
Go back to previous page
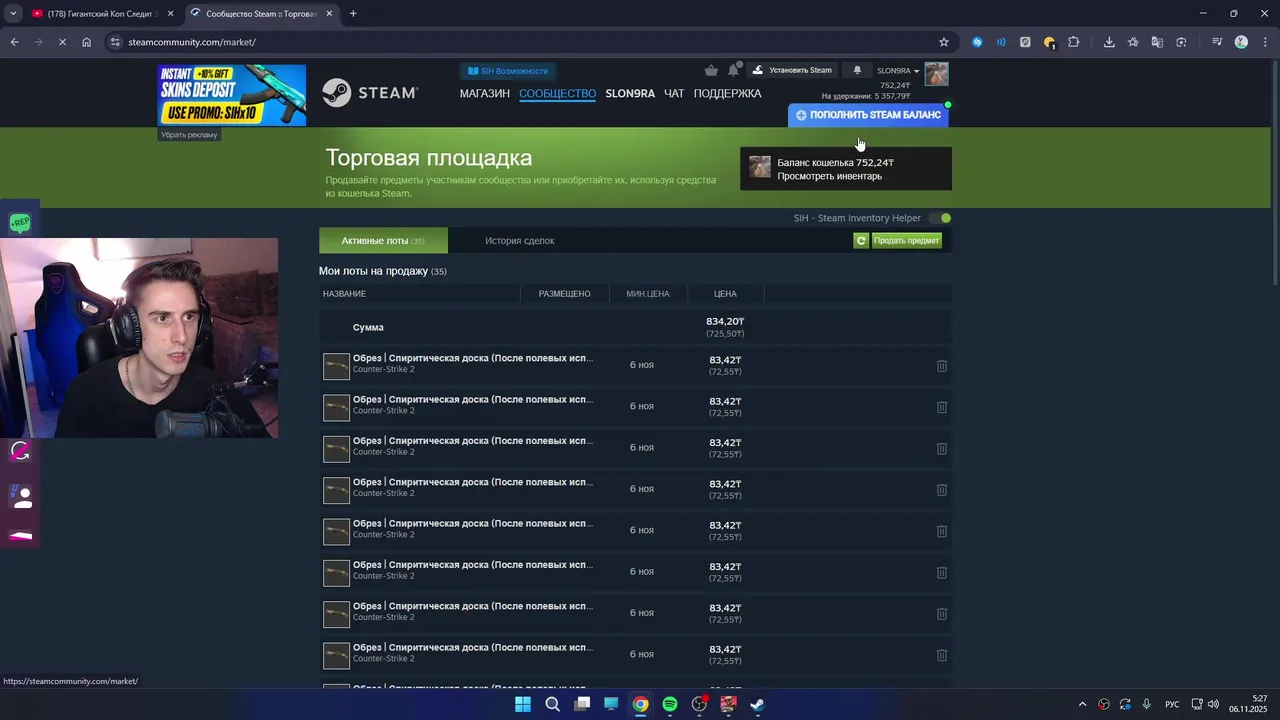pyautogui.click(x=14, y=42)
